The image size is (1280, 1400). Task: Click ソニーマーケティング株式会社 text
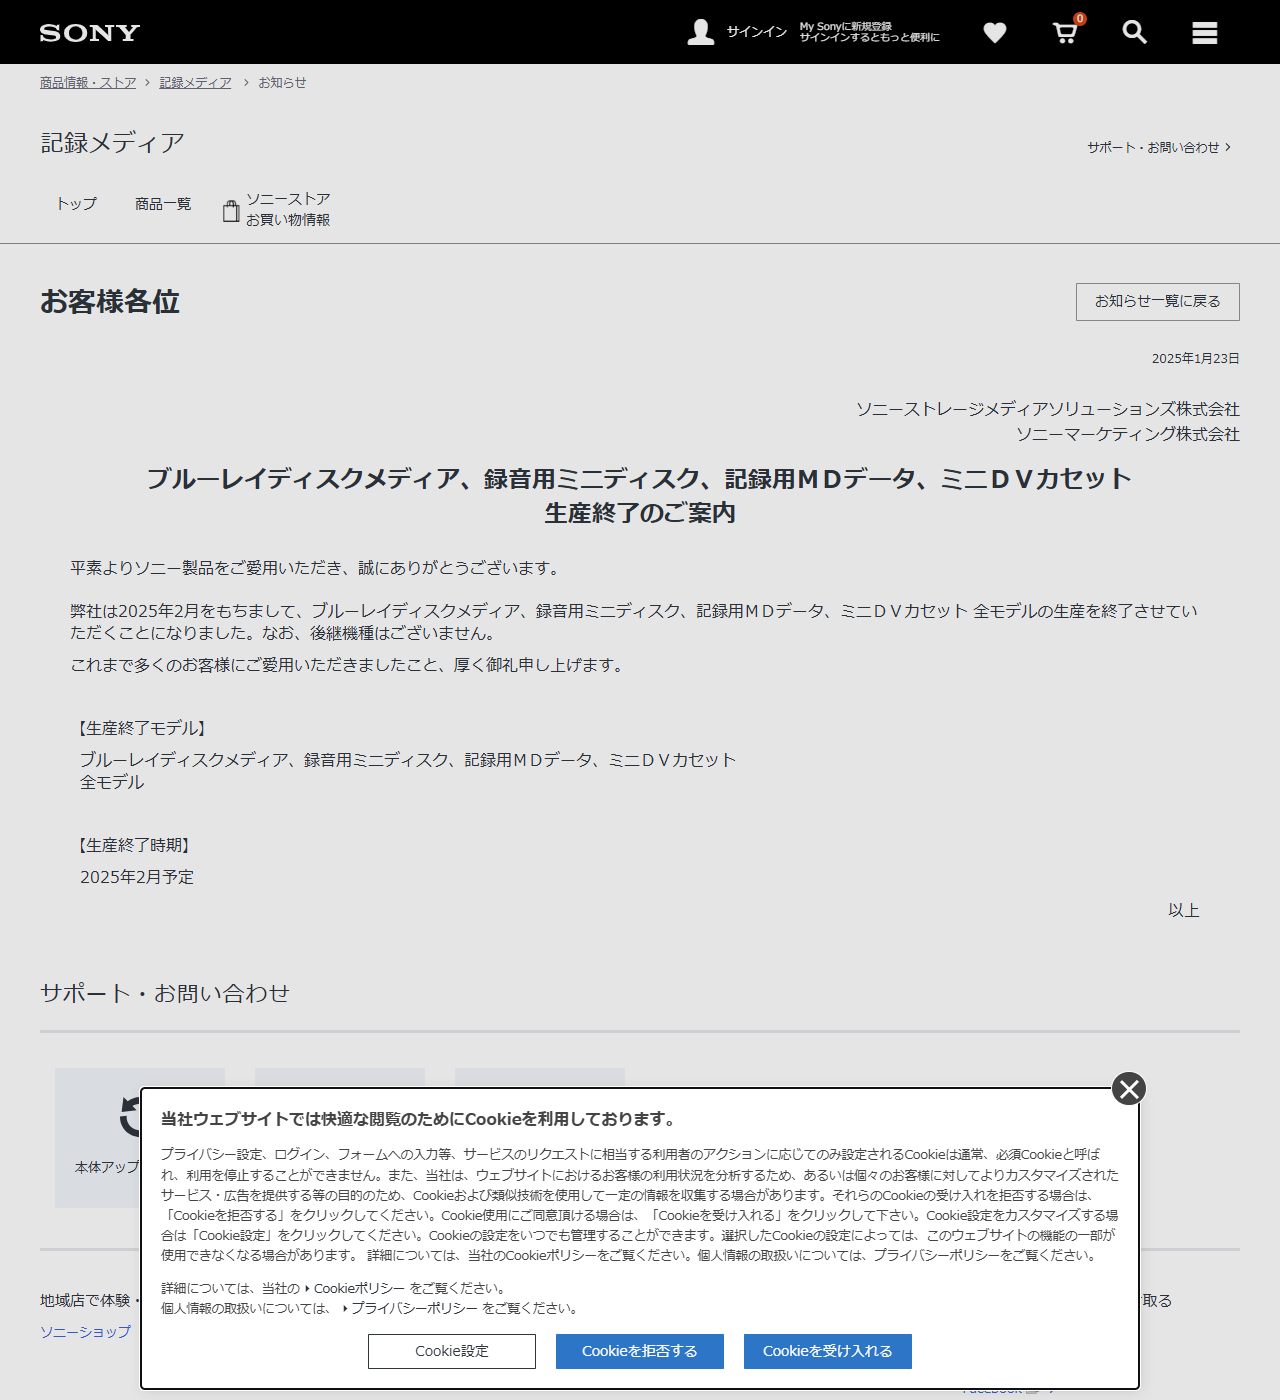(1128, 434)
